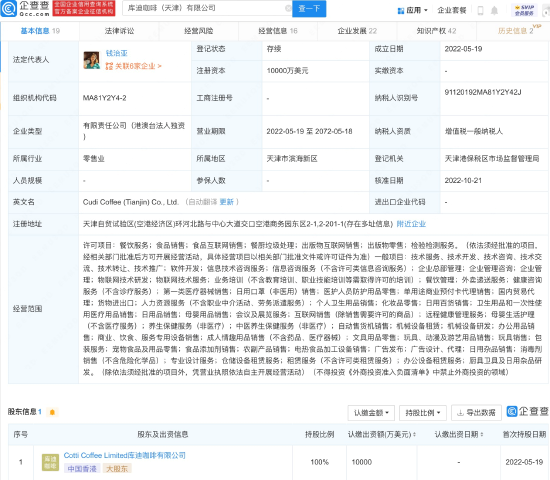Screen dimensions: 550x480
Task: Switch to 经营信息 tab
Action: pos(278,31)
